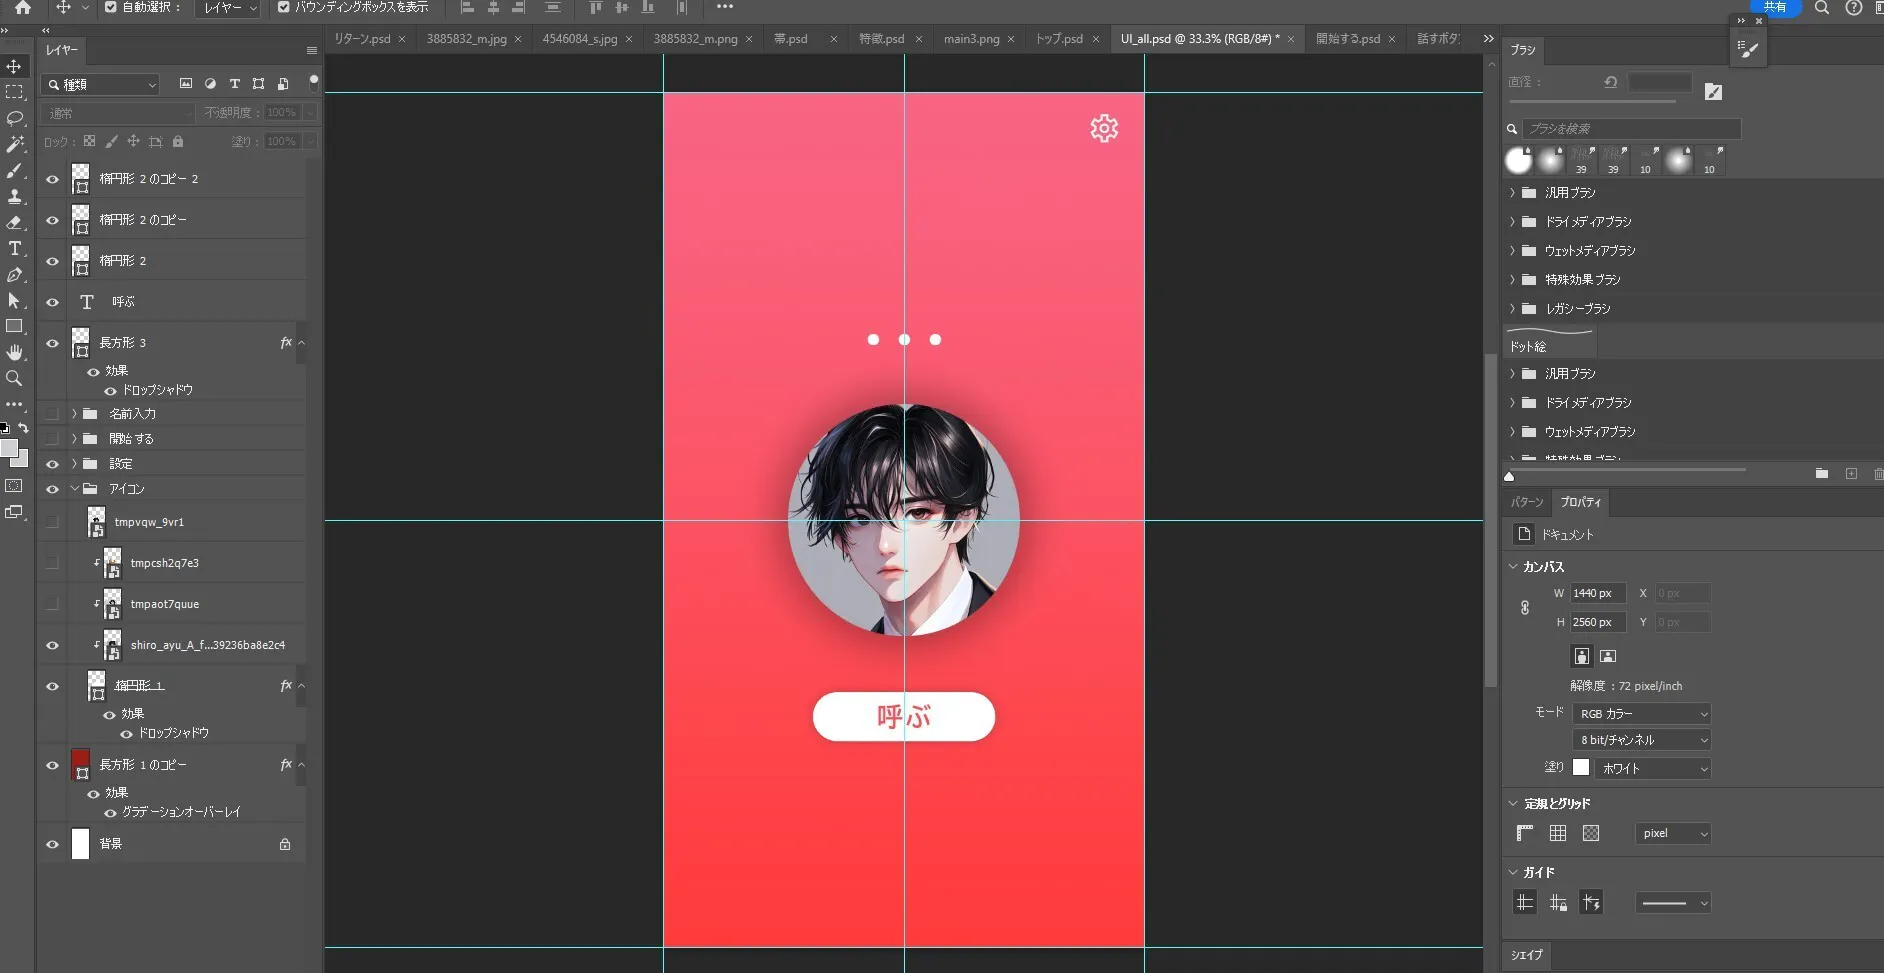This screenshot has height=973, width=1884.
Task: Toggle the grid icon in Properties panel
Action: tap(1558, 833)
